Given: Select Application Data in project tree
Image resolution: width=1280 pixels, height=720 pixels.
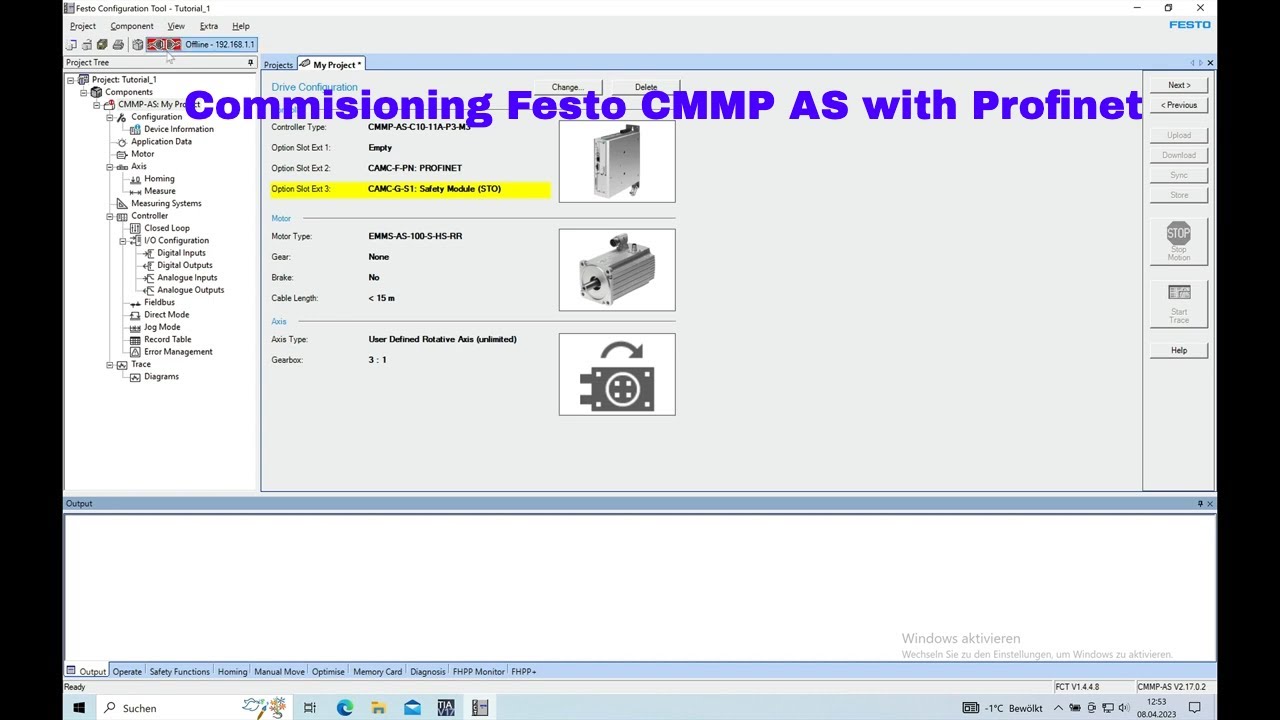Looking at the screenshot, I should [x=161, y=141].
